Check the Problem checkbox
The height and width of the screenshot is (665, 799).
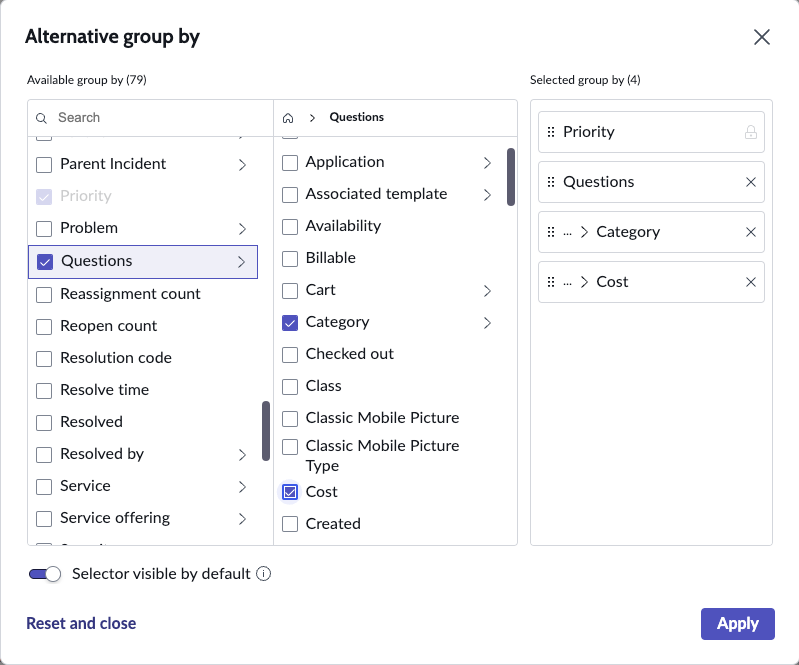(44, 228)
